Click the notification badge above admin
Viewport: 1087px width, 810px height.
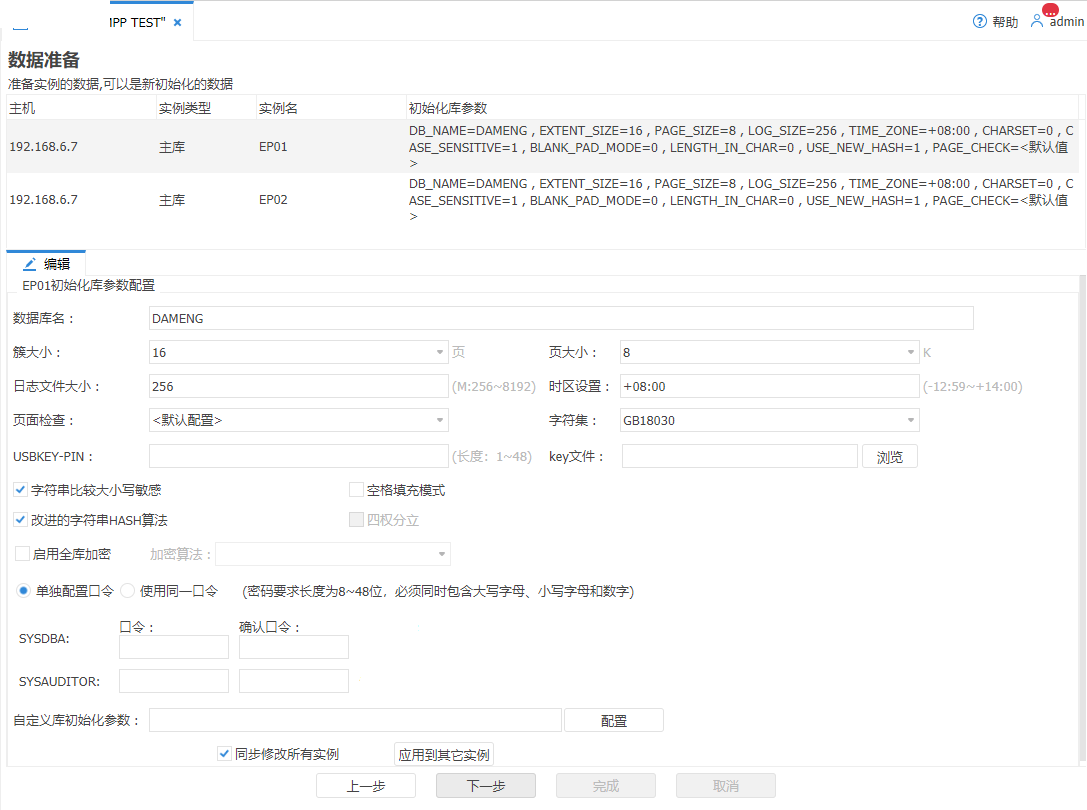tap(1051, 8)
